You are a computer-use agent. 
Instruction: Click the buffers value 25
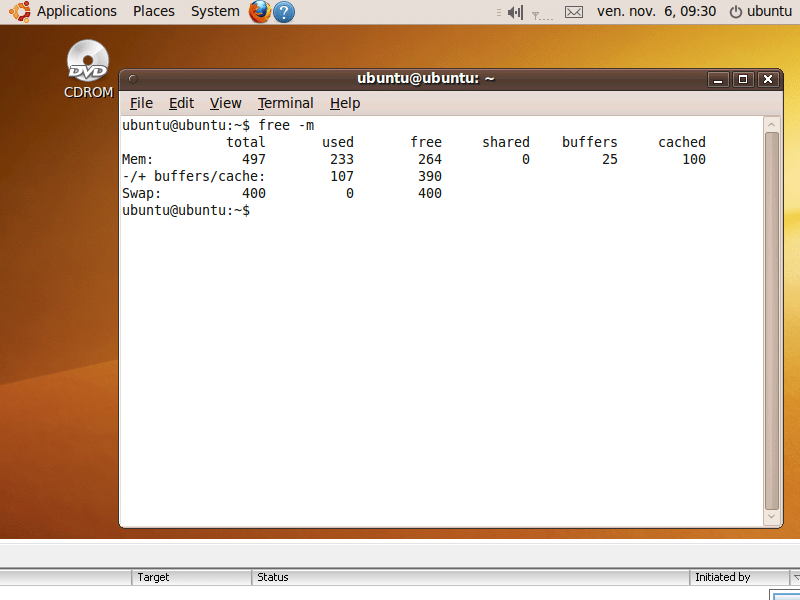coord(610,159)
